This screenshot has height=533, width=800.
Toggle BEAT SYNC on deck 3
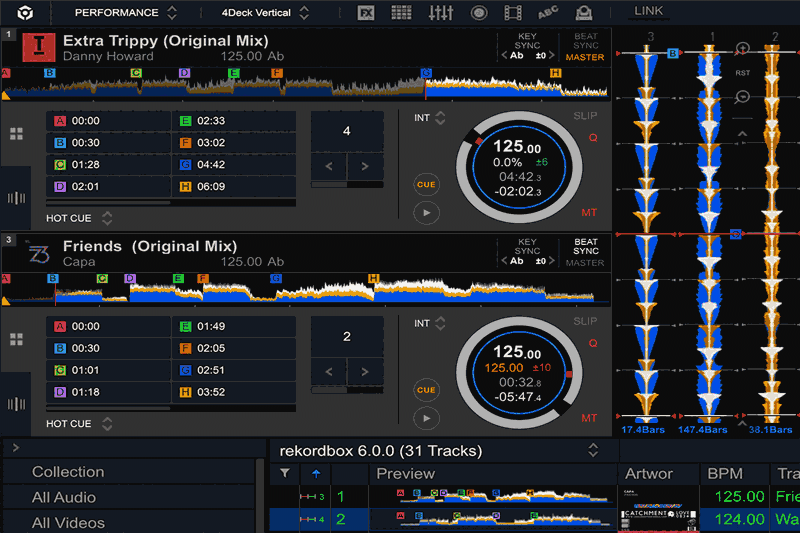coord(586,246)
